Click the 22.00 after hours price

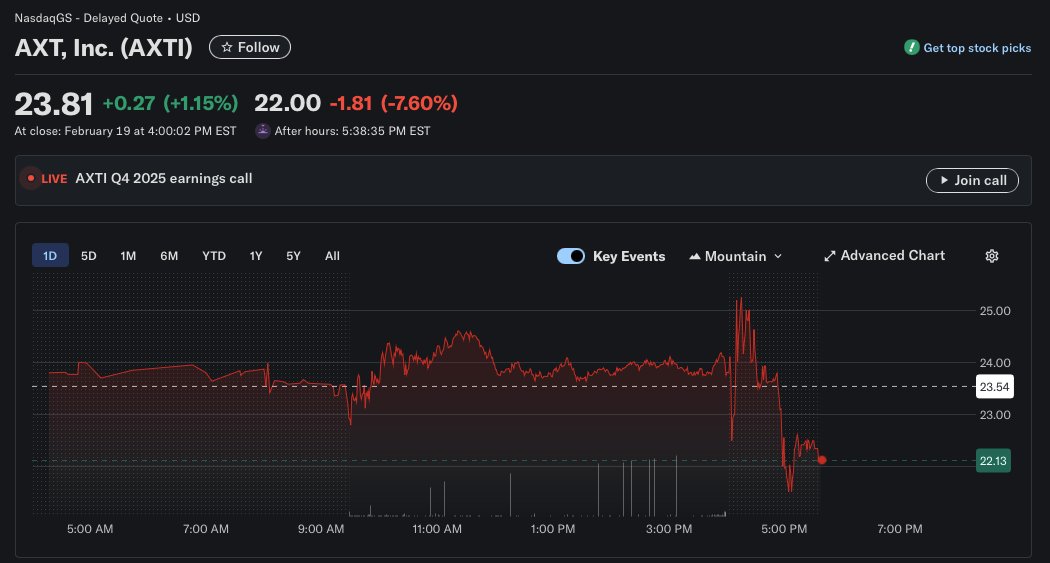point(287,102)
